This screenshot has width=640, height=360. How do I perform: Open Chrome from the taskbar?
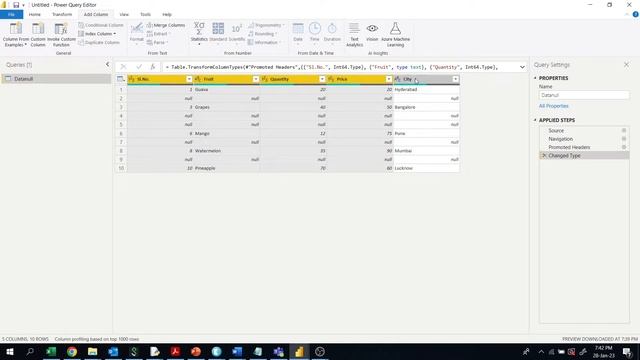(72, 351)
